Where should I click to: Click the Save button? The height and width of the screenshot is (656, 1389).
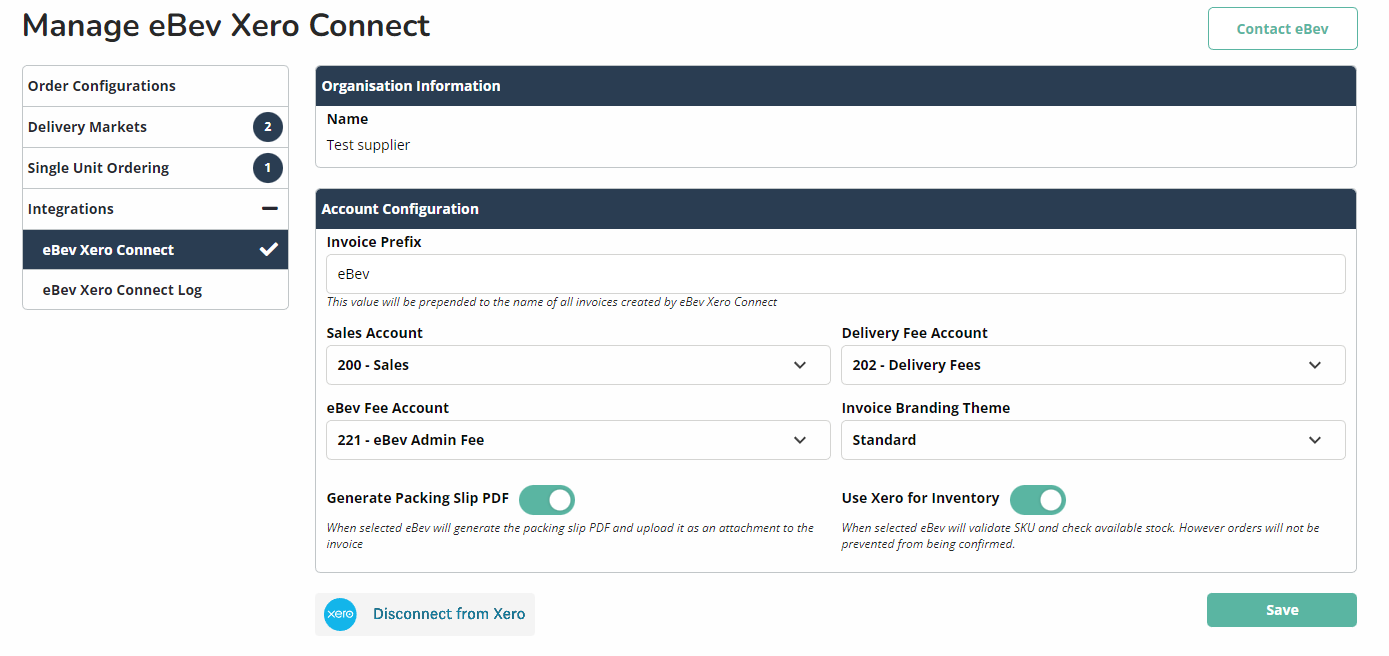1282,610
